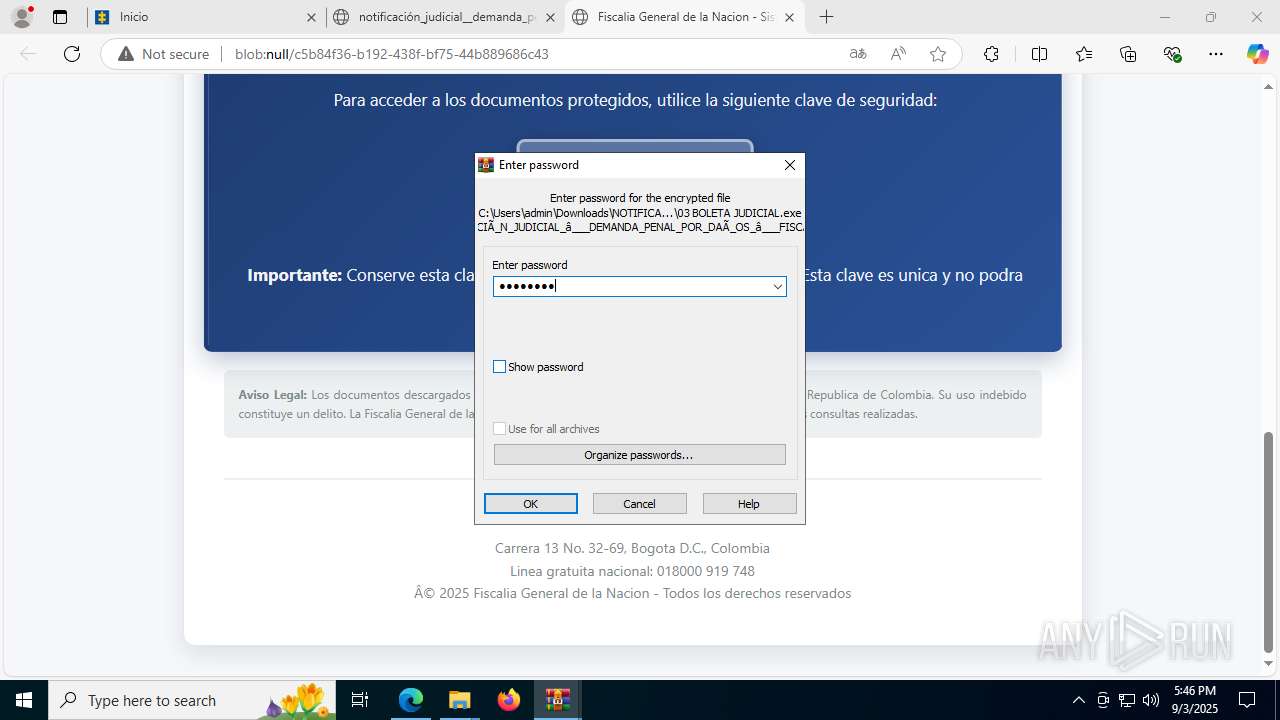The height and width of the screenshot is (720, 1280).
Task: Focus the address bar blob URL
Action: 391,54
